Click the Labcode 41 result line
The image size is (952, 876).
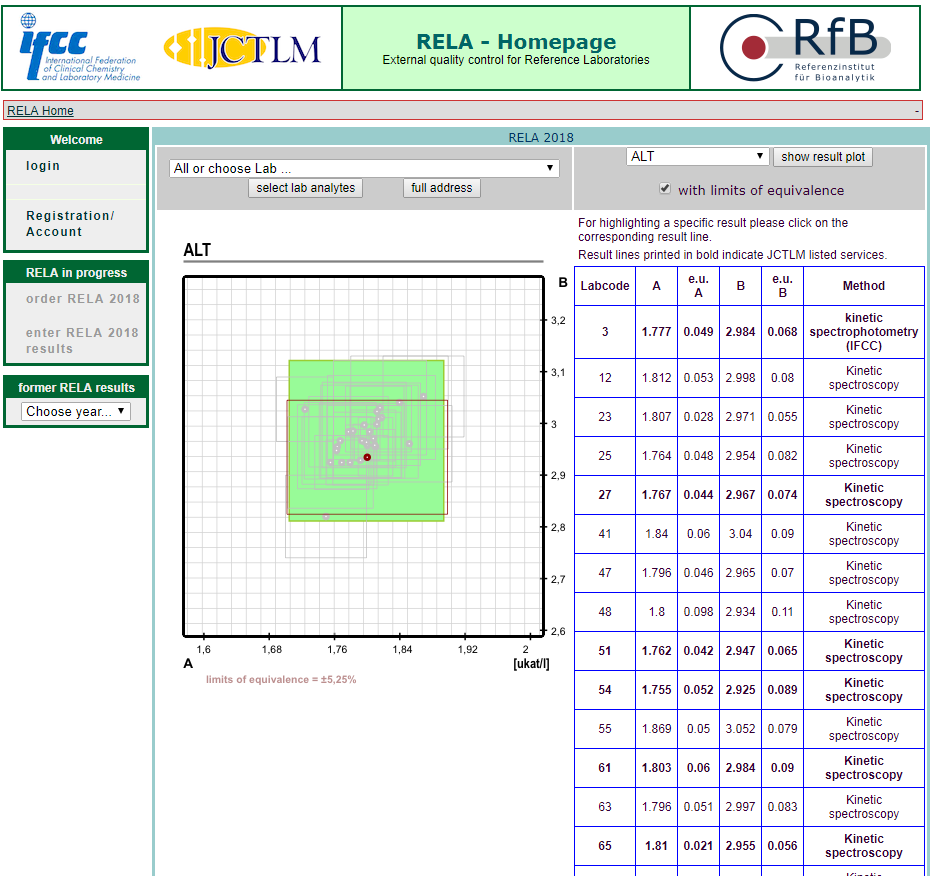tap(749, 534)
